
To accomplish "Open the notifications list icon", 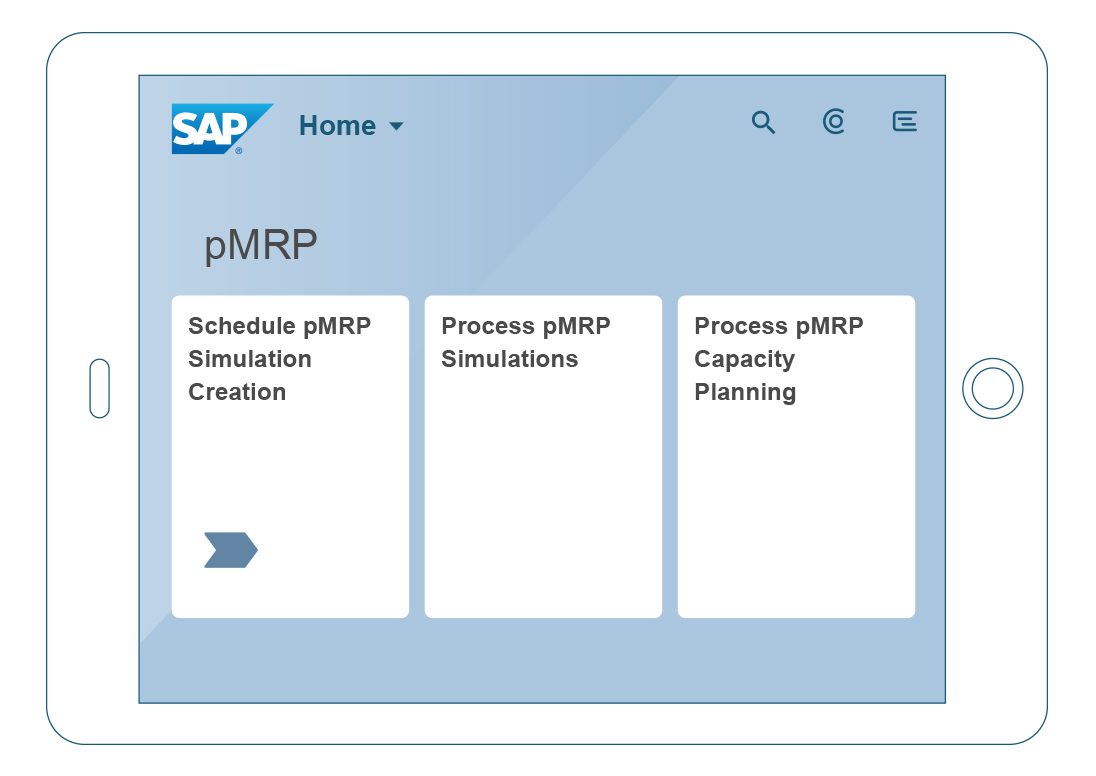I will 904,122.
